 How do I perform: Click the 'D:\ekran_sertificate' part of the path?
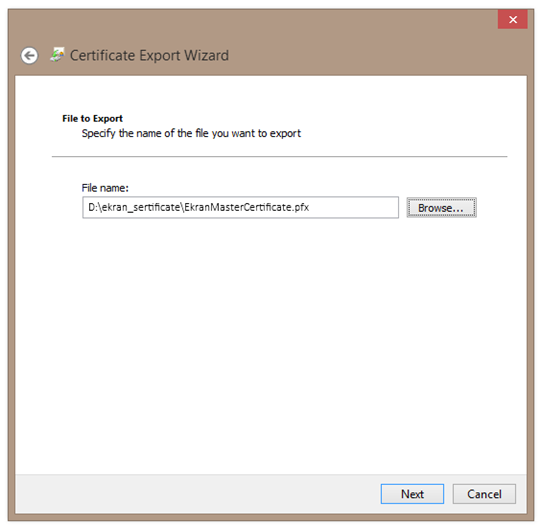(134, 207)
